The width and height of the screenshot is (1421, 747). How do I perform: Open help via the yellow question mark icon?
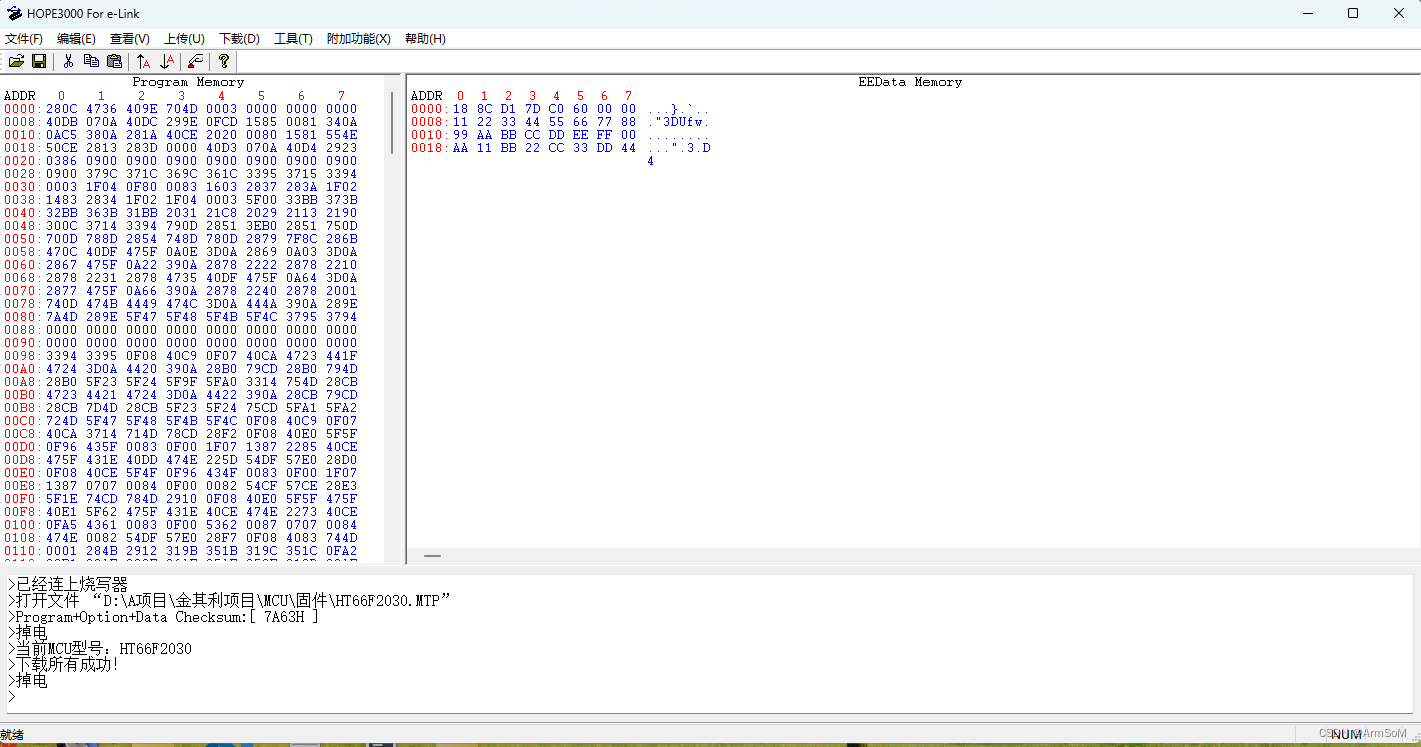point(224,62)
